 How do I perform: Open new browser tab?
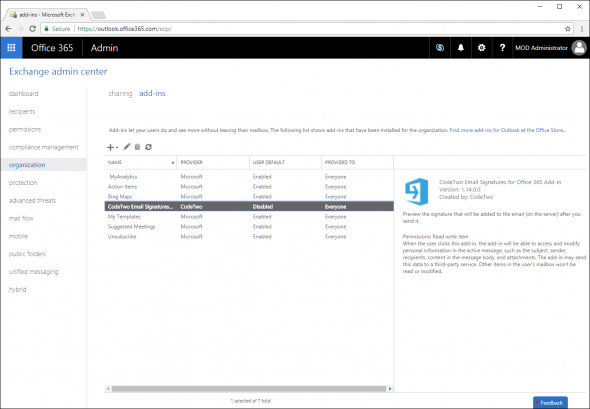[99, 15]
